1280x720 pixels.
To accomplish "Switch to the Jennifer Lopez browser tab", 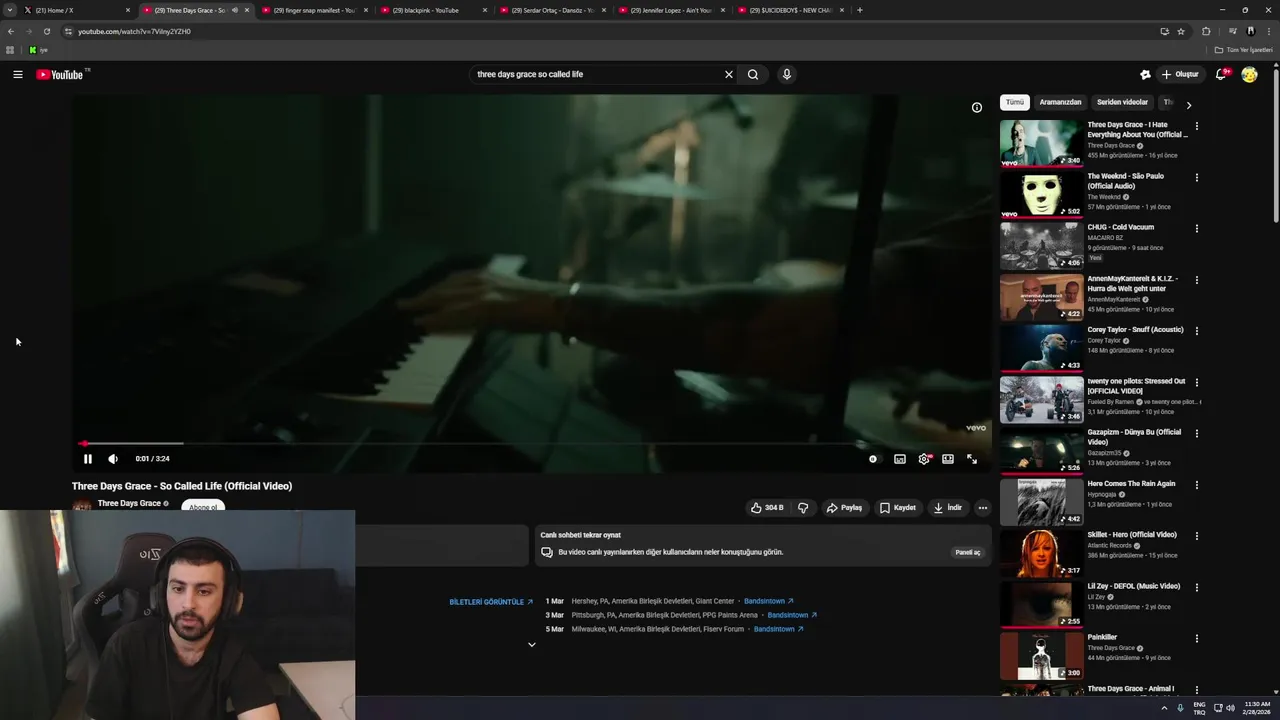I will point(673,10).
